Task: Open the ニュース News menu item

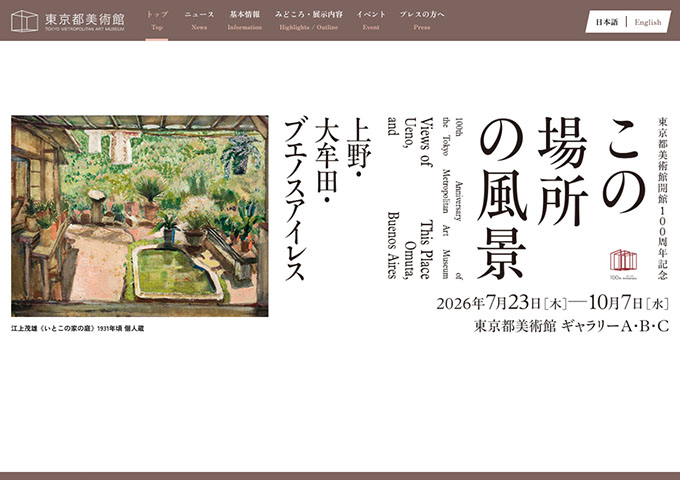Action: tap(199, 20)
